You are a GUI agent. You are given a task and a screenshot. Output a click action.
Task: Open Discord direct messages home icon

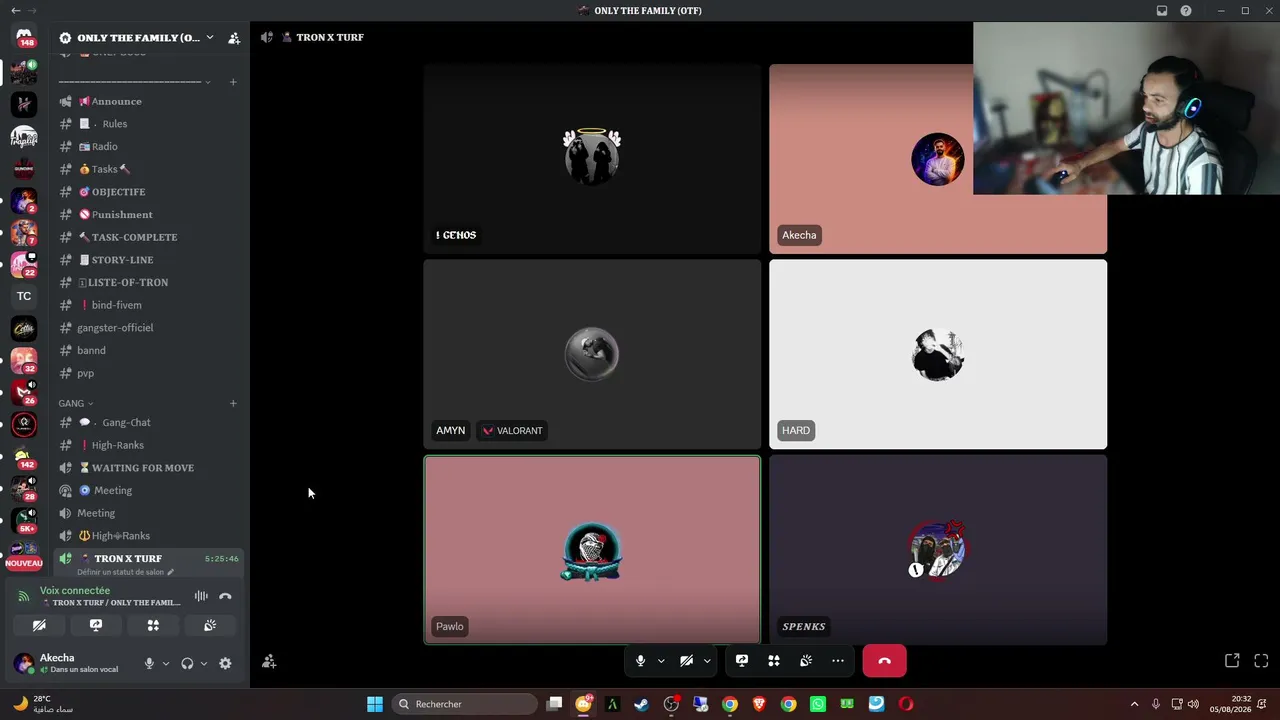(24, 36)
